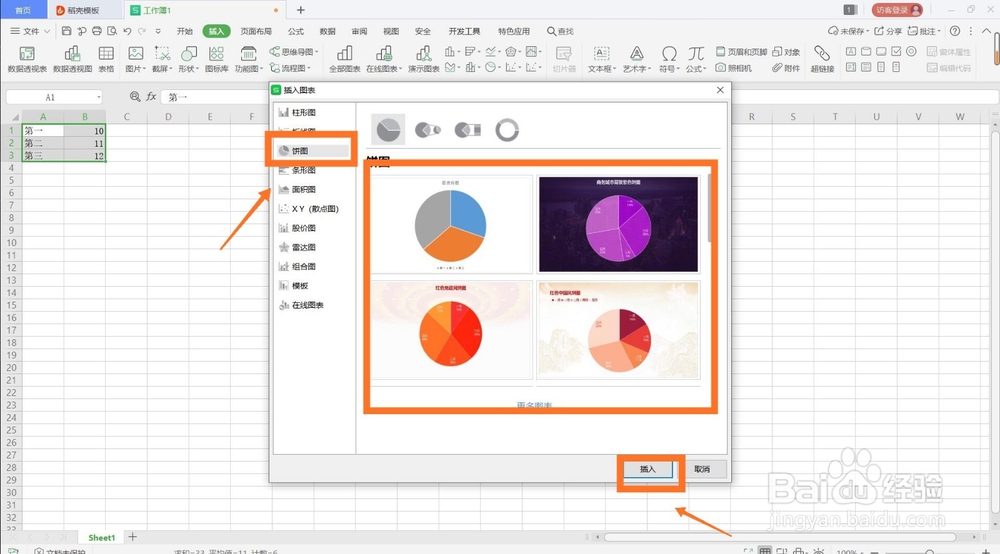Image resolution: width=1000 pixels, height=554 pixels.
Task: Click the 分享 share button
Action: 888,31
